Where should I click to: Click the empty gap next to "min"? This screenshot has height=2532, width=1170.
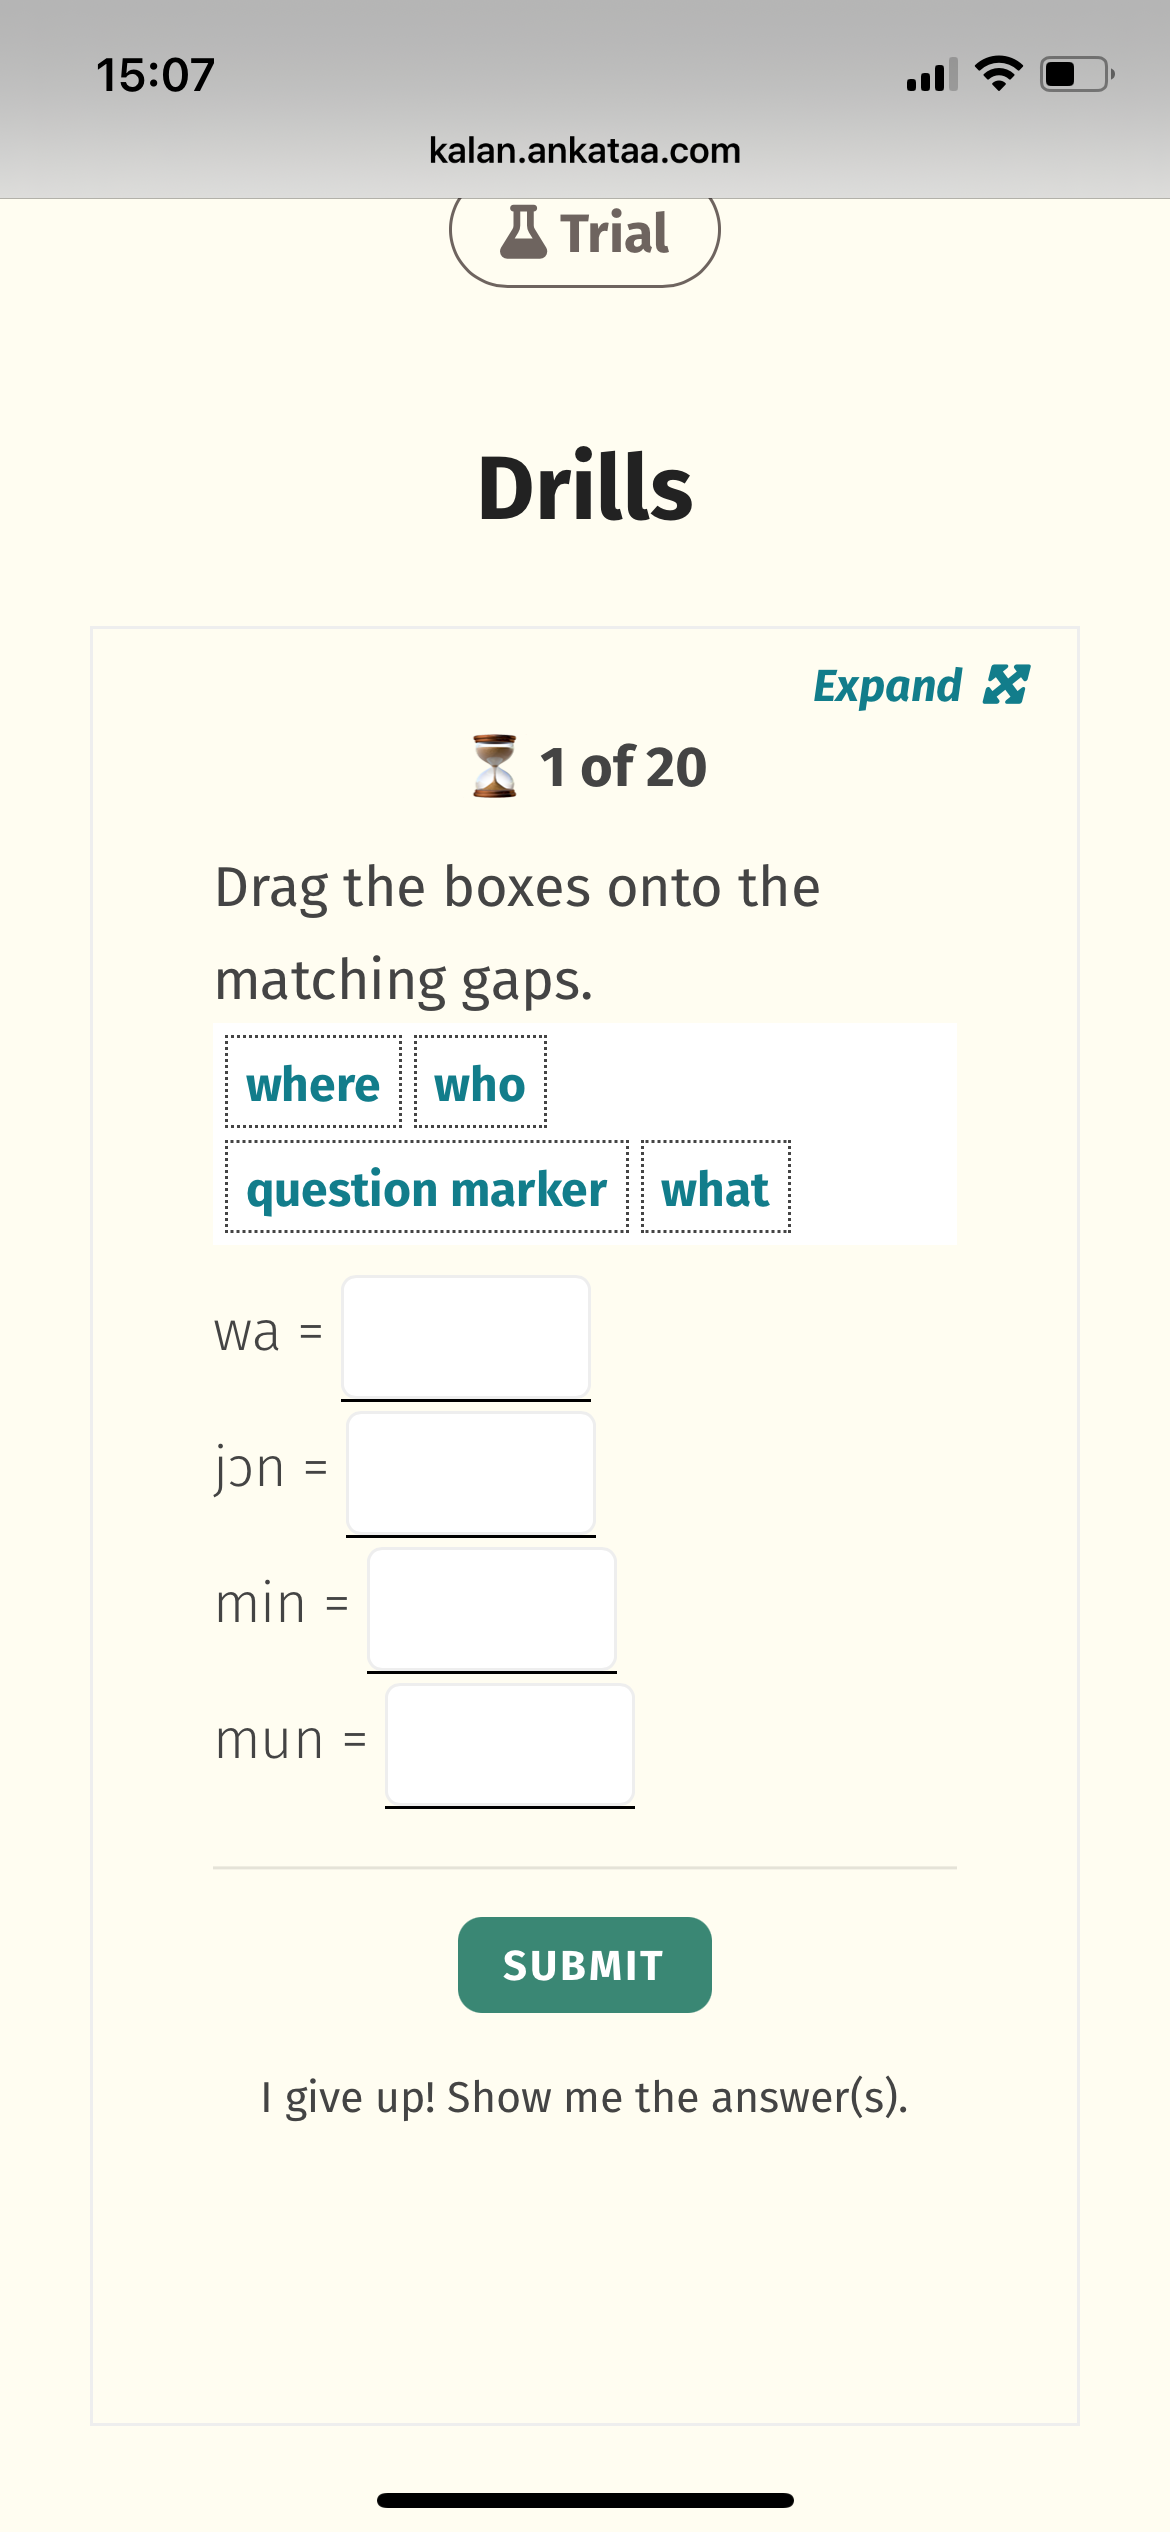click(492, 1609)
